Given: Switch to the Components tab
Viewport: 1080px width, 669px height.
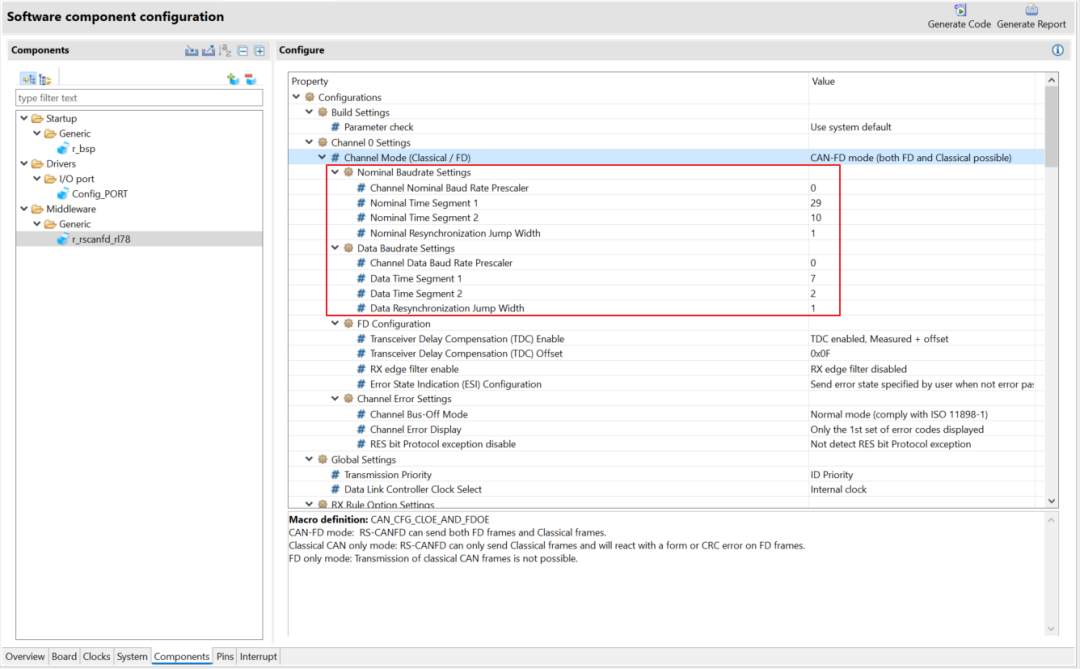Looking at the screenshot, I should (x=182, y=657).
